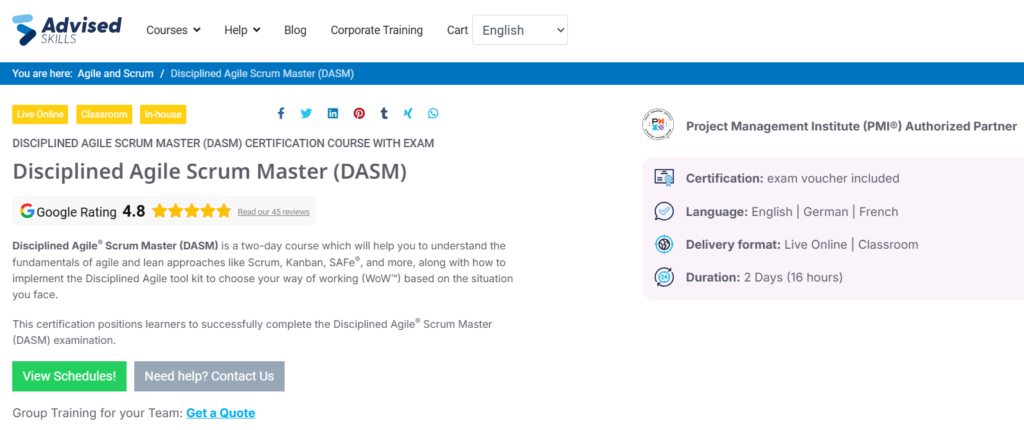Click 'exam voucher included' text
This screenshot has height=430, width=1024.
[x=833, y=178]
